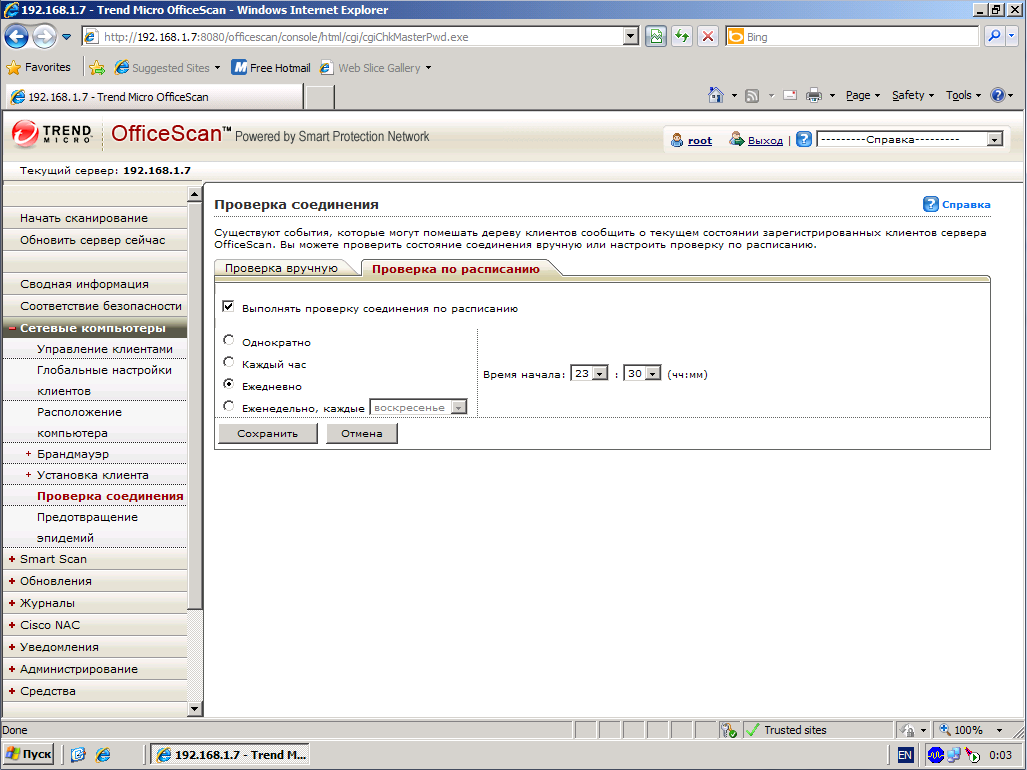Click the Compatibility View icon by address bar

click(x=656, y=37)
